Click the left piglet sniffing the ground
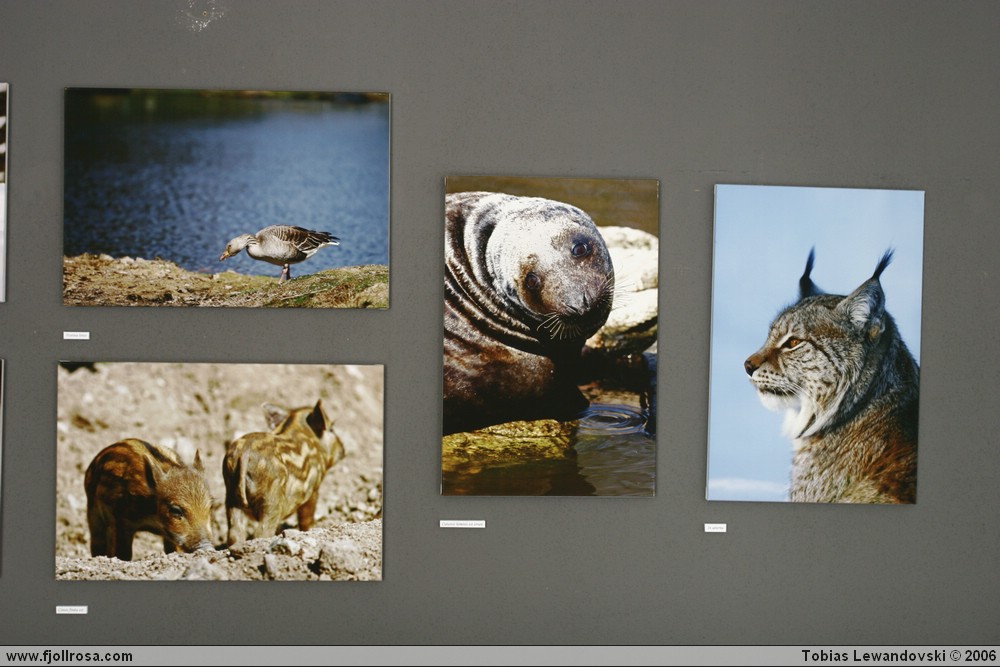This screenshot has width=1000, height=667. (x=147, y=497)
